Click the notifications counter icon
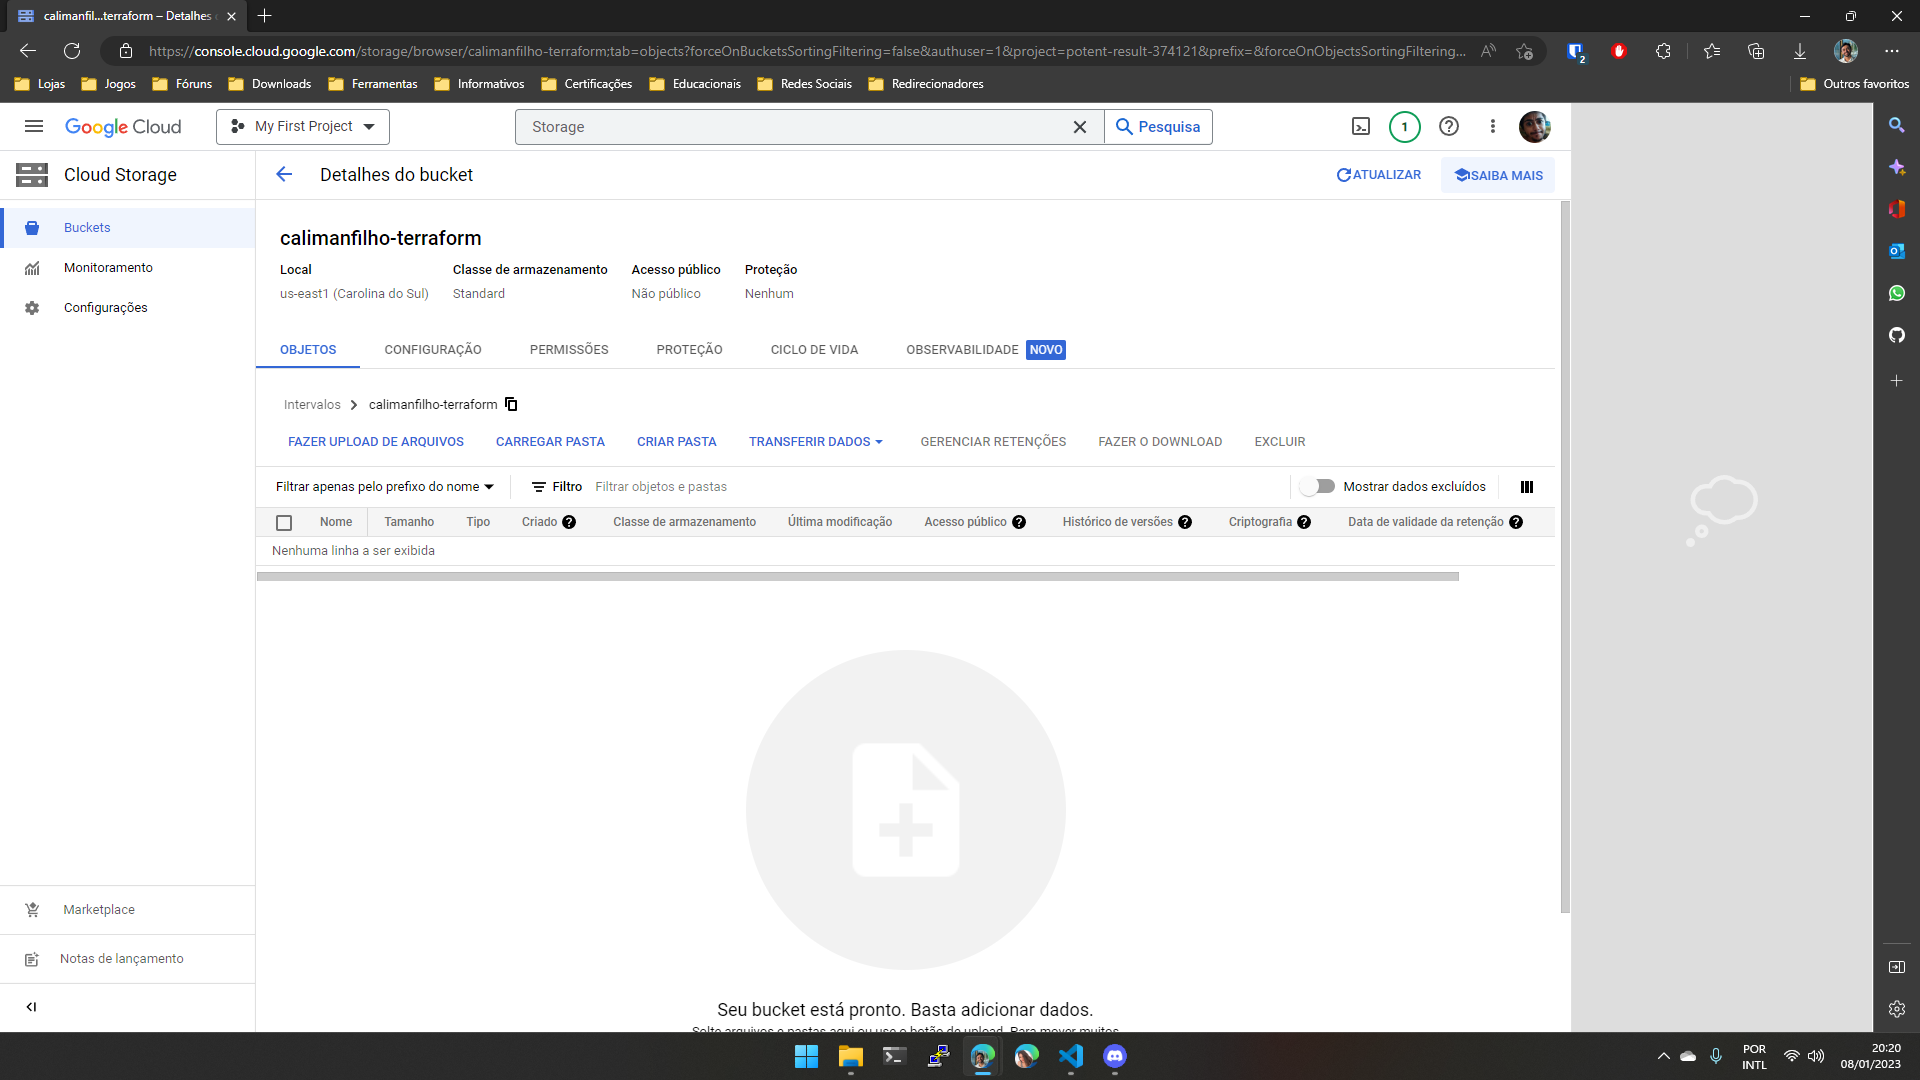Image resolution: width=1920 pixels, height=1080 pixels. pos(1404,127)
